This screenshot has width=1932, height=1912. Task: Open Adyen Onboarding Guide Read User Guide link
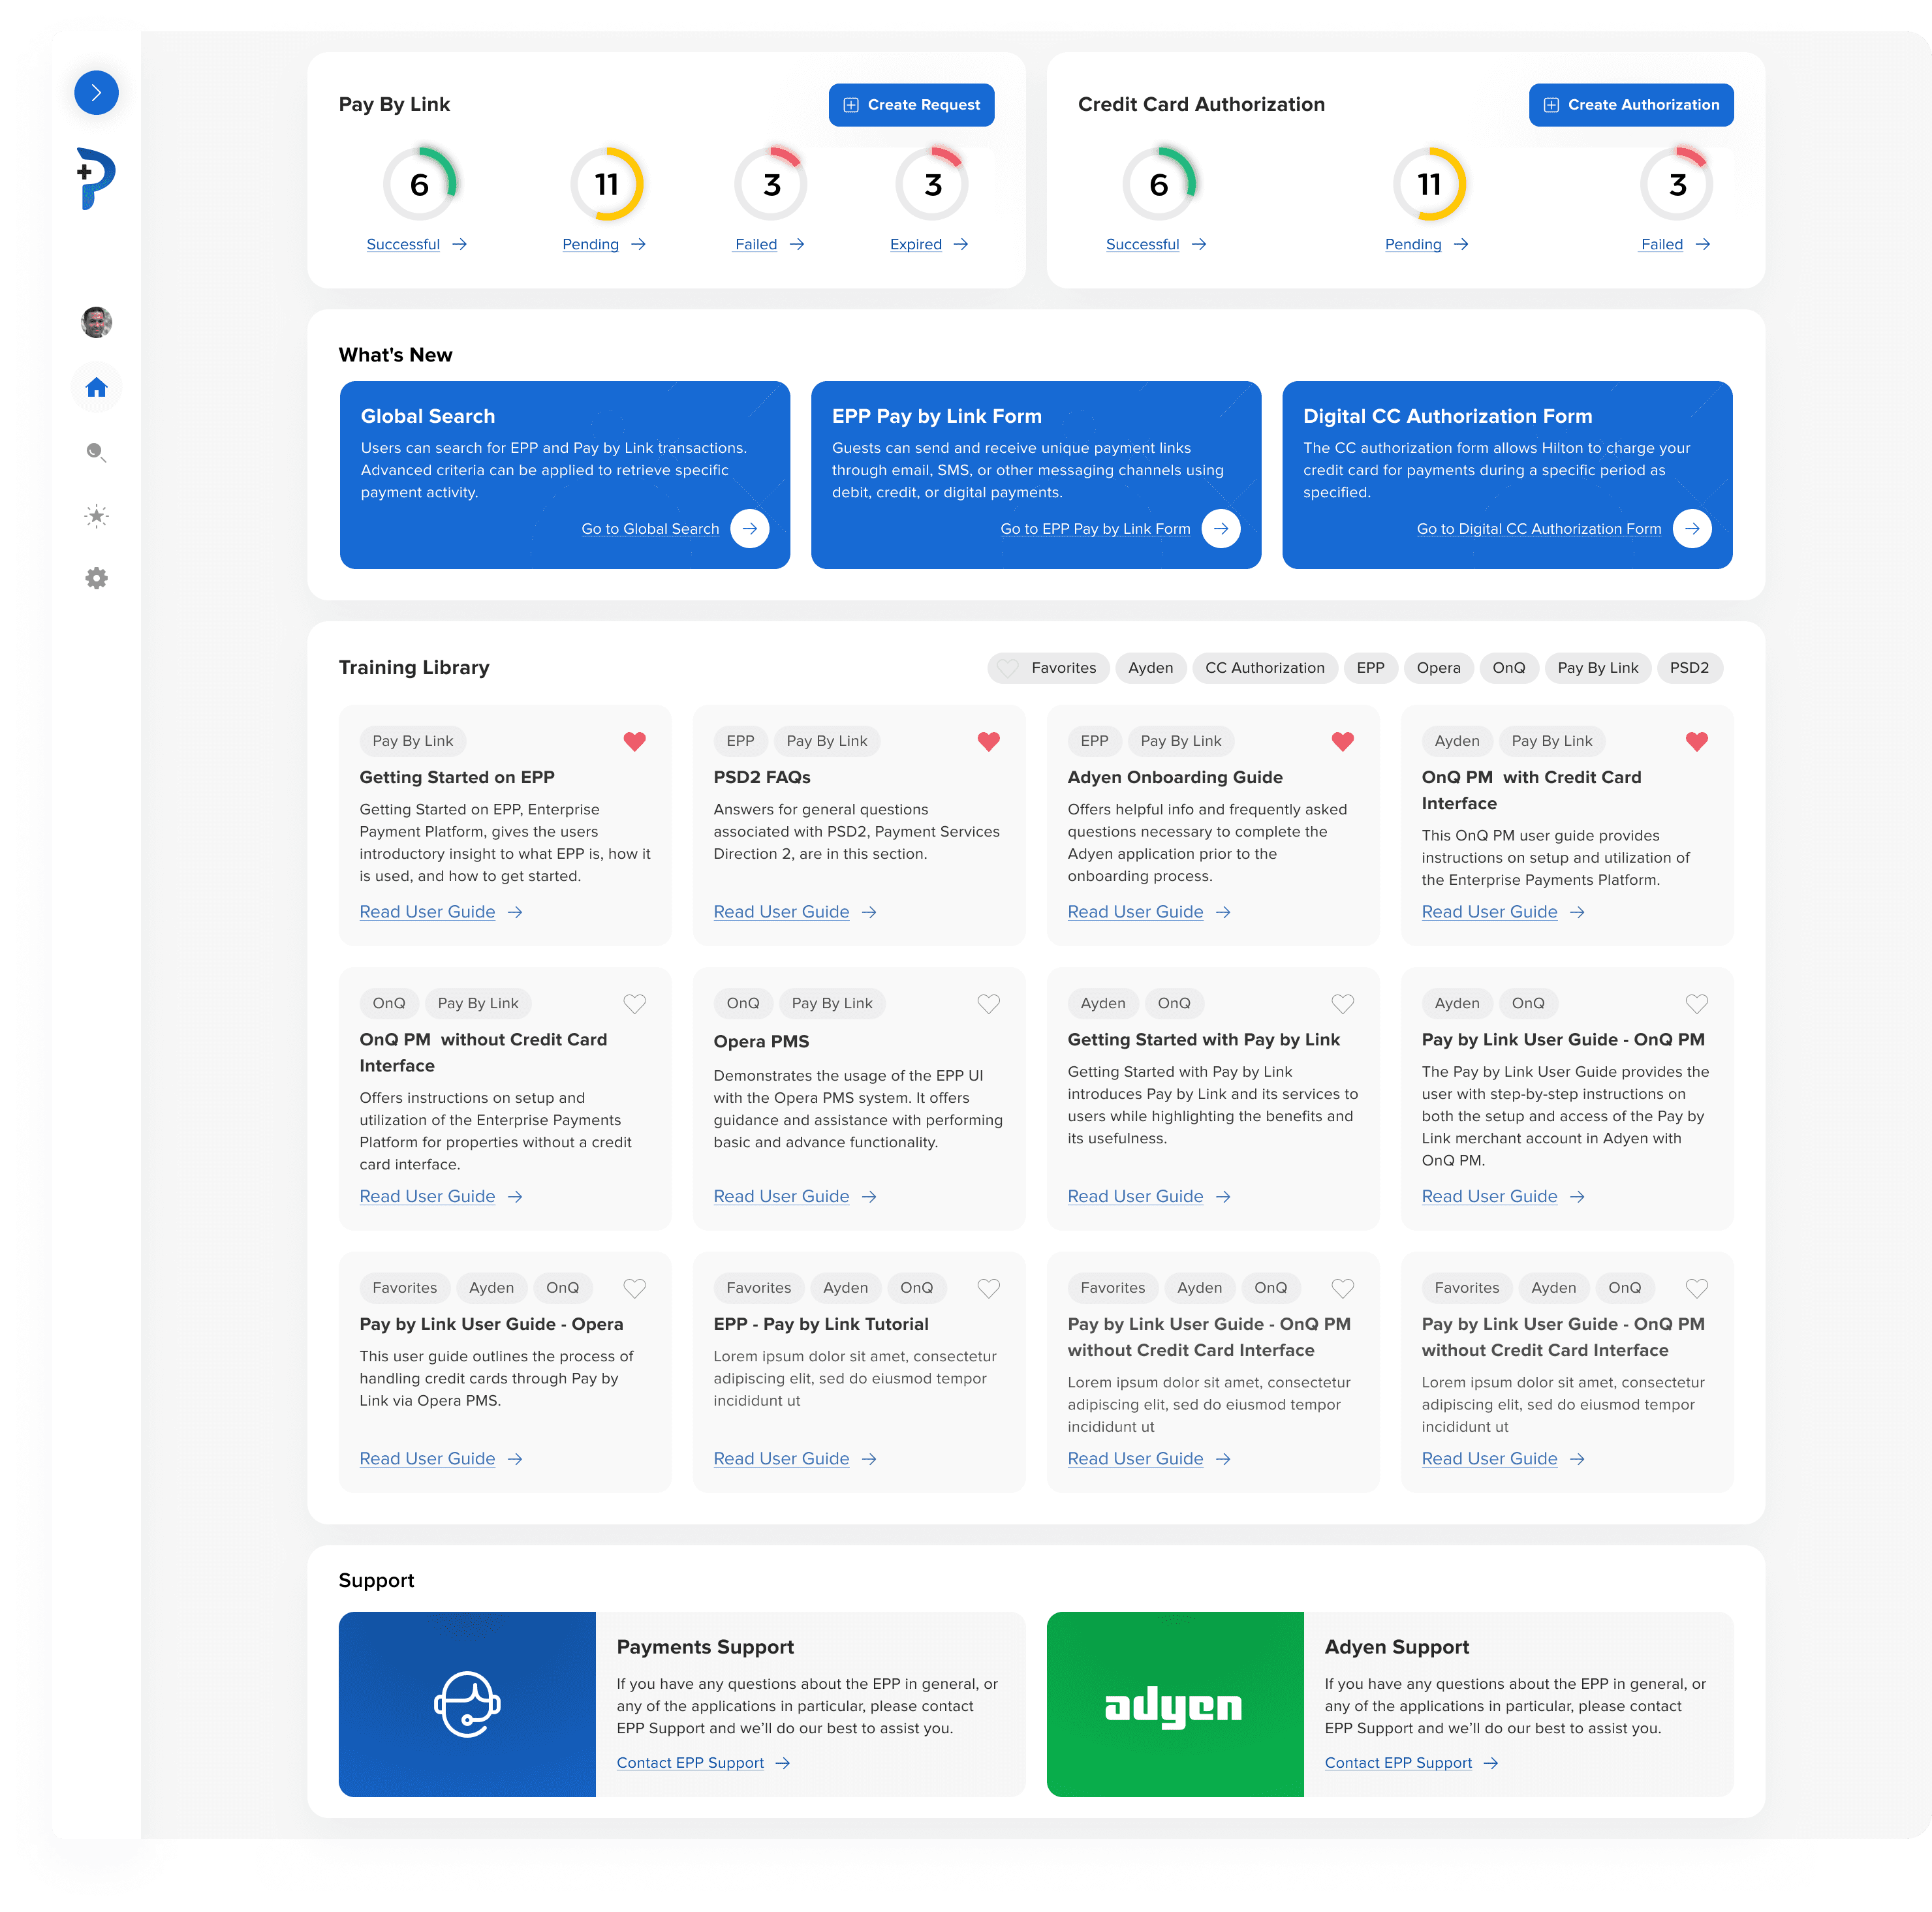(x=1135, y=912)
